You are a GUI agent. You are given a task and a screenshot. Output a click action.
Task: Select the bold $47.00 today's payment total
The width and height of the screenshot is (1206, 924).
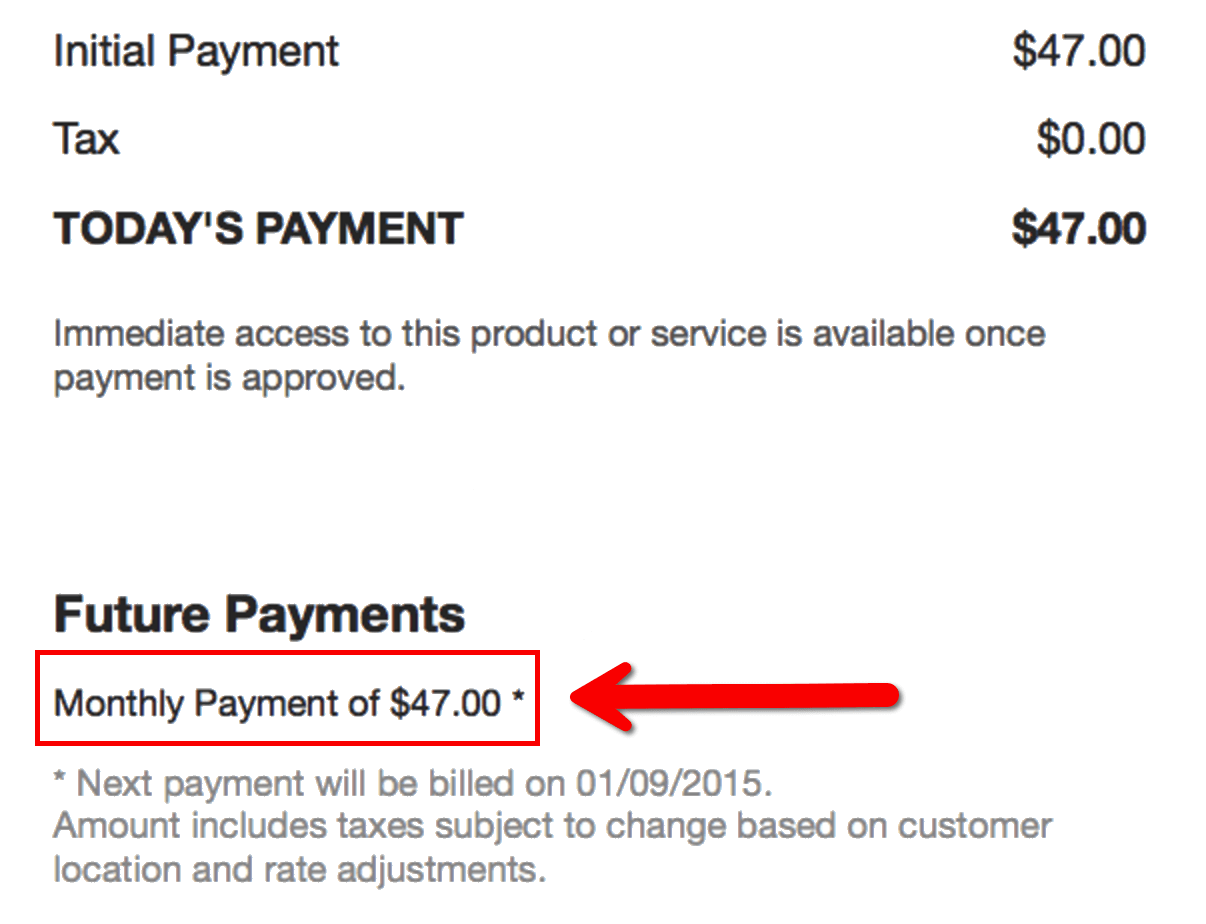(1078, 229)
